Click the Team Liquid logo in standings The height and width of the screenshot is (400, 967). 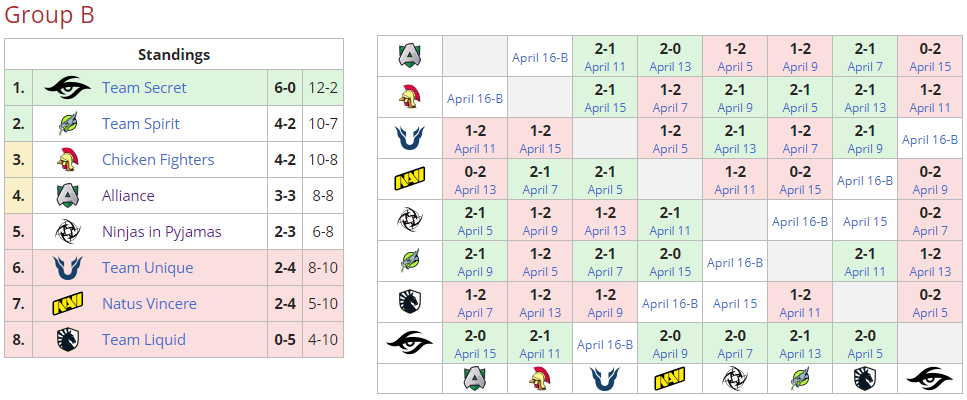68,340
